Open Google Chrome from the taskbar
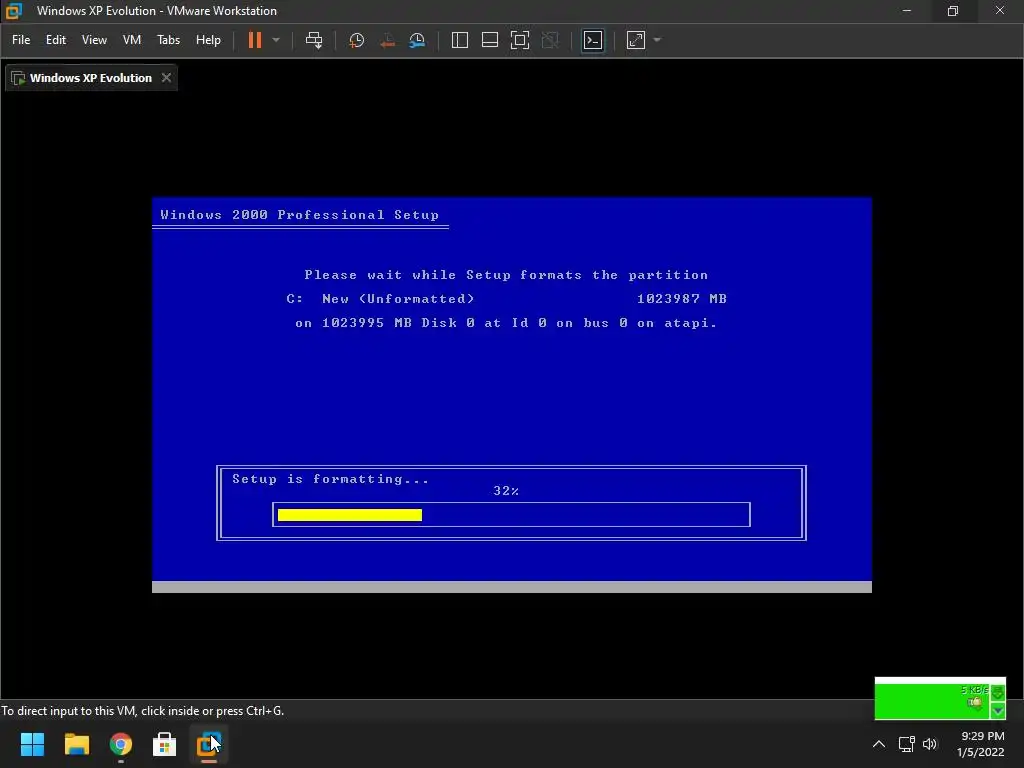The width and height of the screenshot is (1024, 768). [121, 744]
